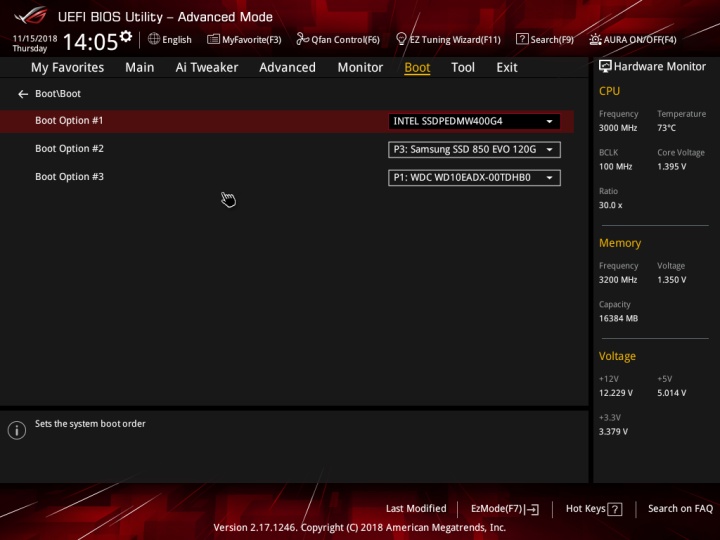The height and width of the screenshot is (540, 720).
Task: Click the Hardware Monitor panel title
Action: click(659, 67)
